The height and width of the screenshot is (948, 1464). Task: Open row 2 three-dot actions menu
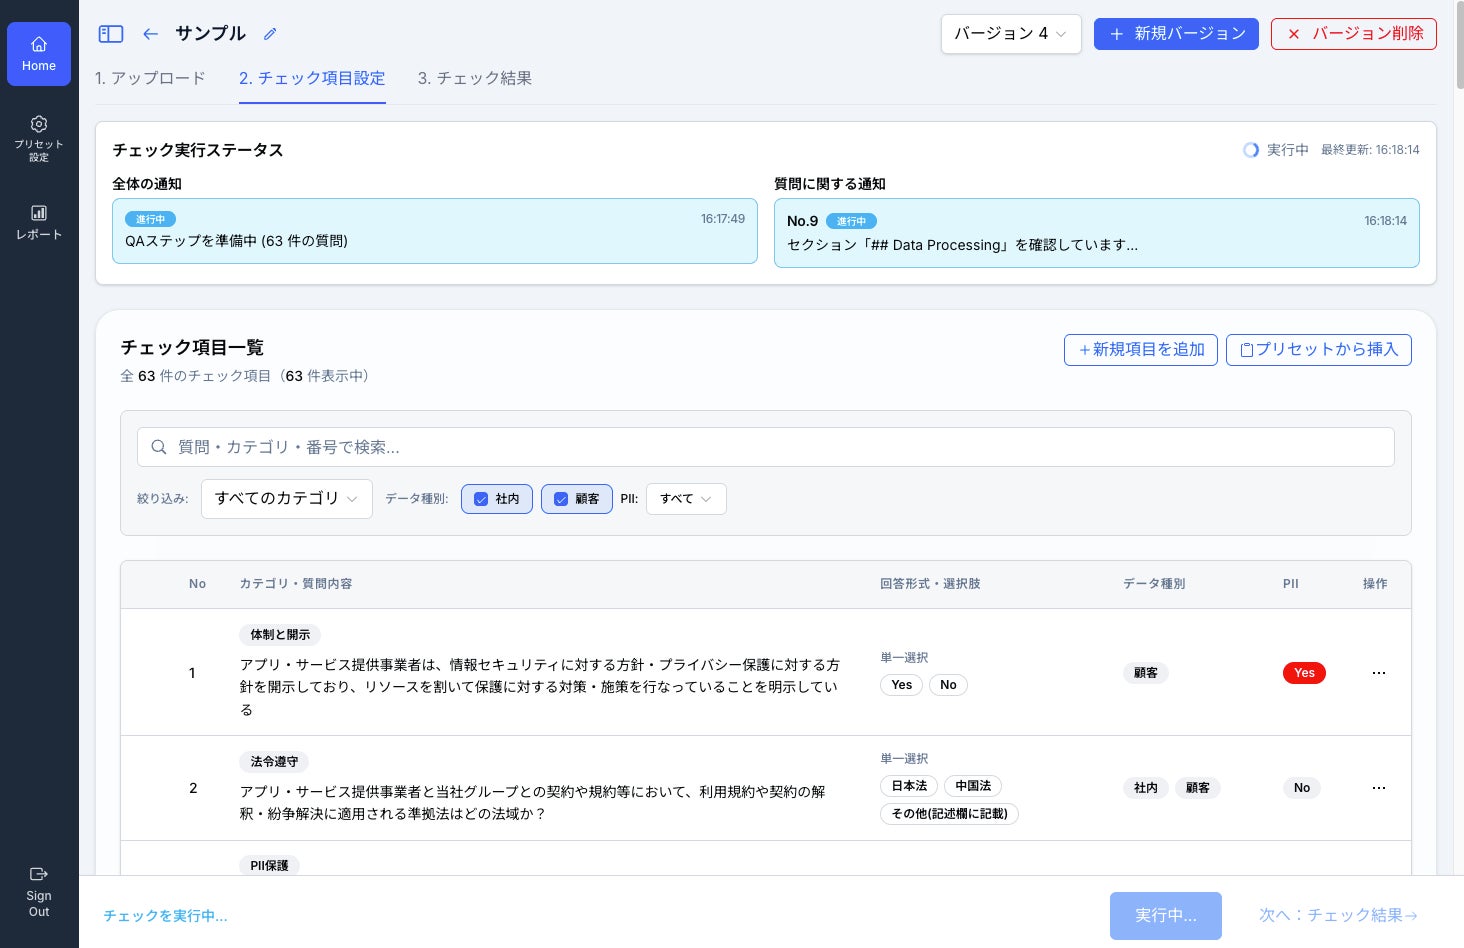coord(1378,788)
